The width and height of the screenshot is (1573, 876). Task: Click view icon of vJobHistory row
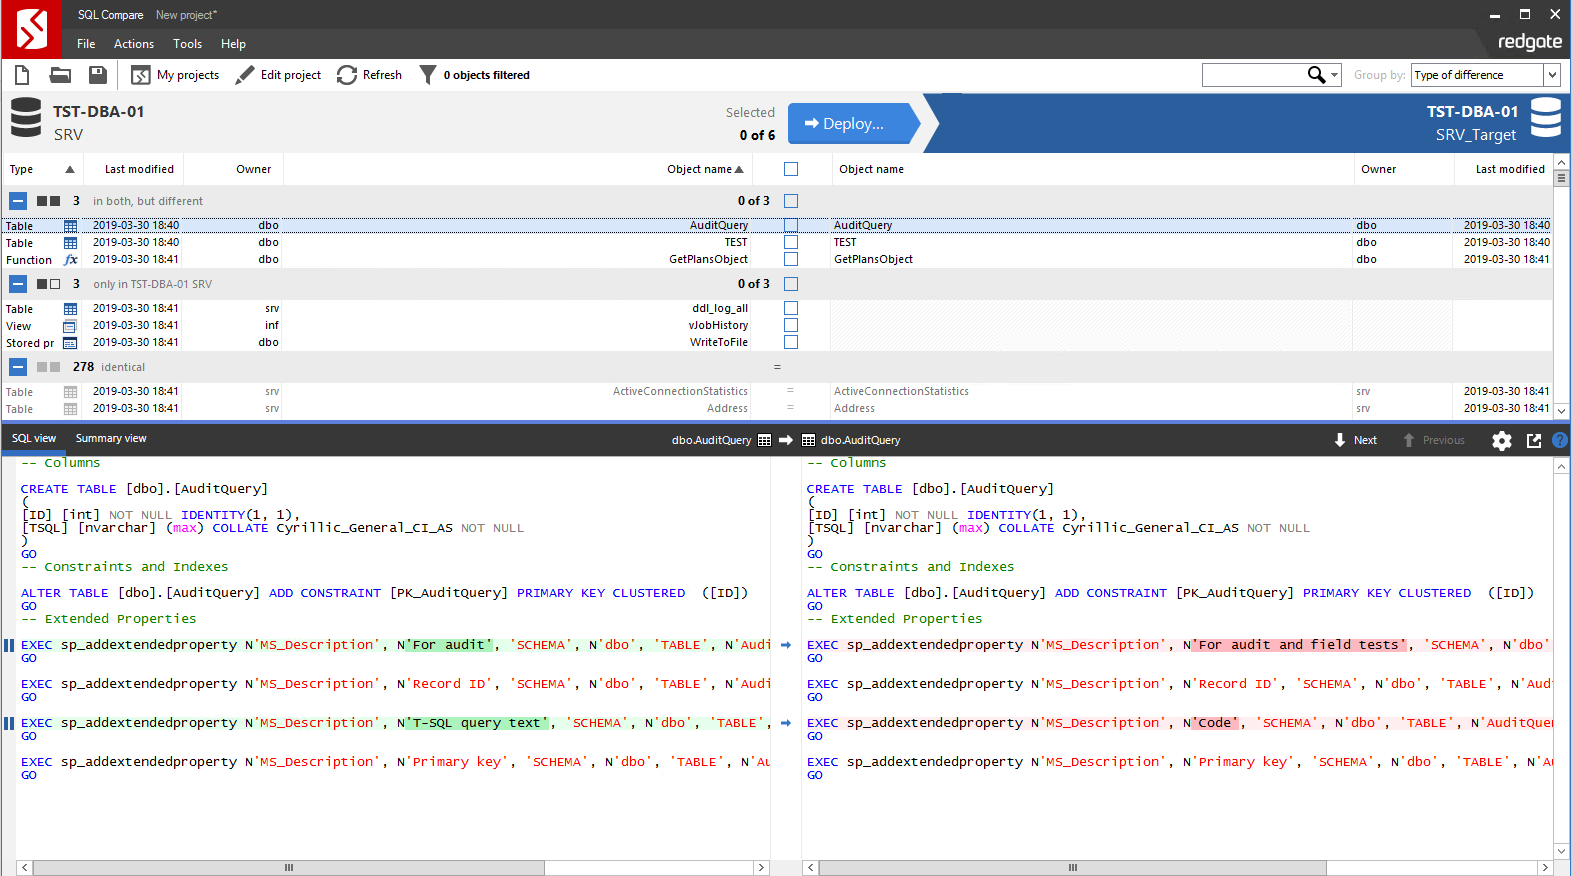tap(70, 326)
